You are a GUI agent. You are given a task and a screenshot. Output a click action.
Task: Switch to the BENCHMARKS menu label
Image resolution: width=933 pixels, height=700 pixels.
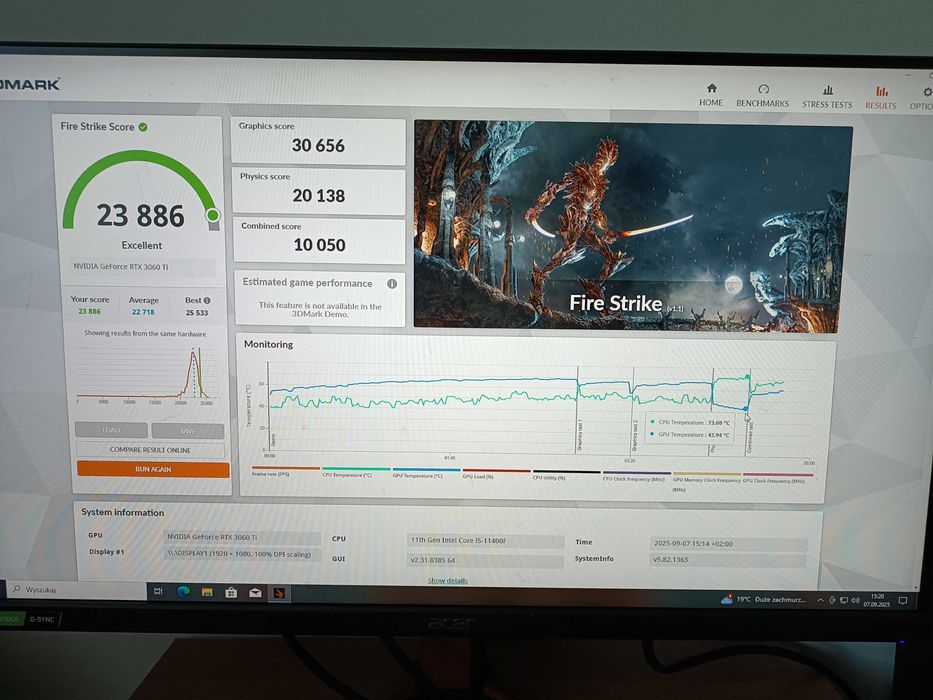tap(762, 104)
